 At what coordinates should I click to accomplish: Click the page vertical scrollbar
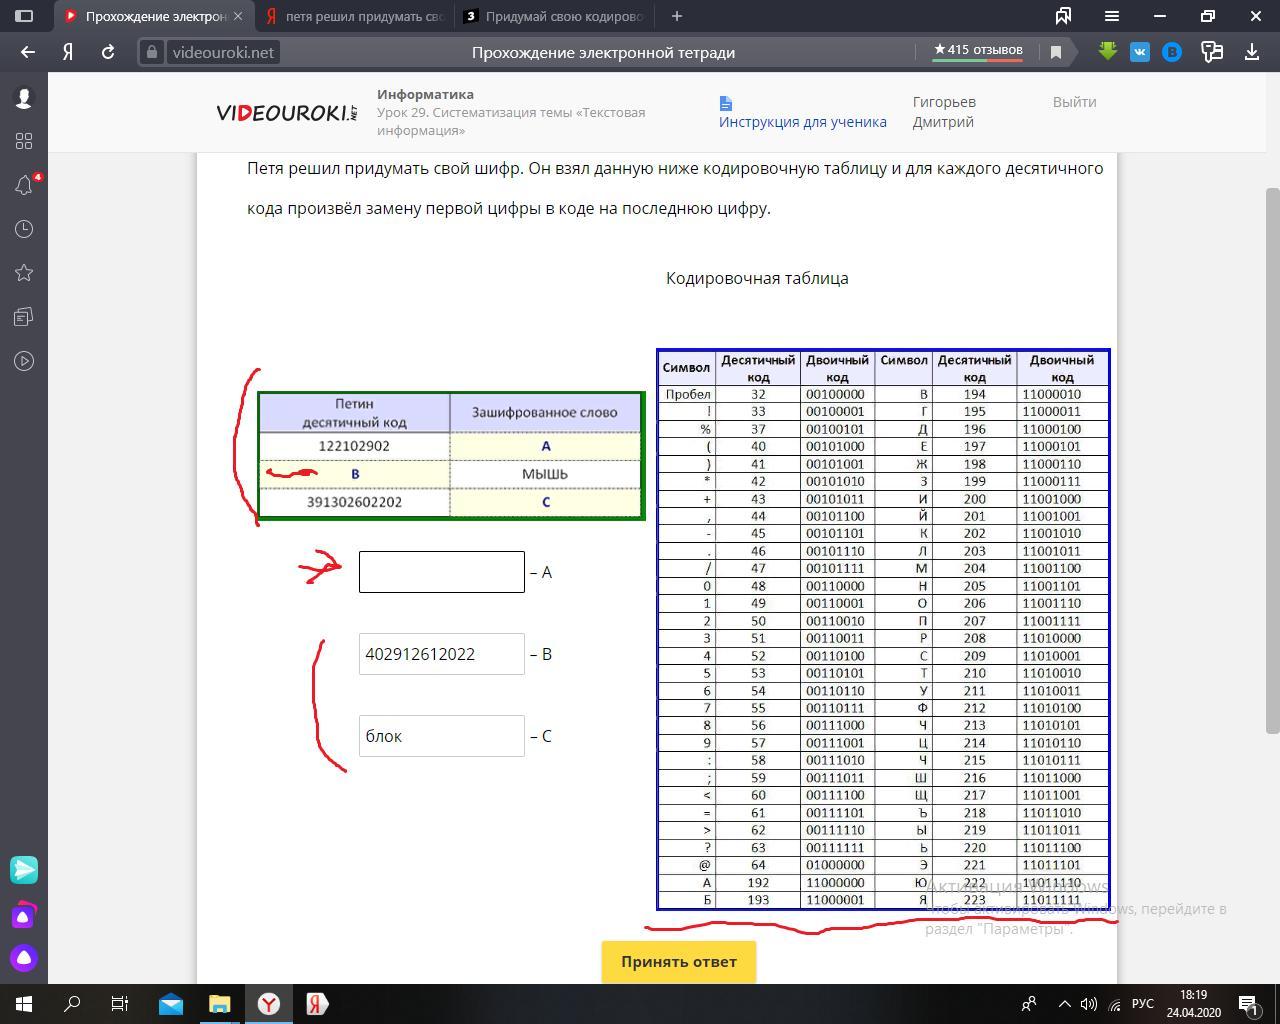pos(1272,460)
